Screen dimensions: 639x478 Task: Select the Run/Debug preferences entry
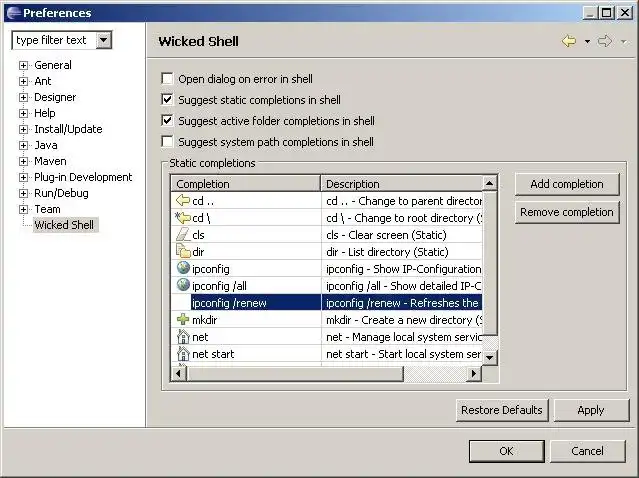click(61, 193)
